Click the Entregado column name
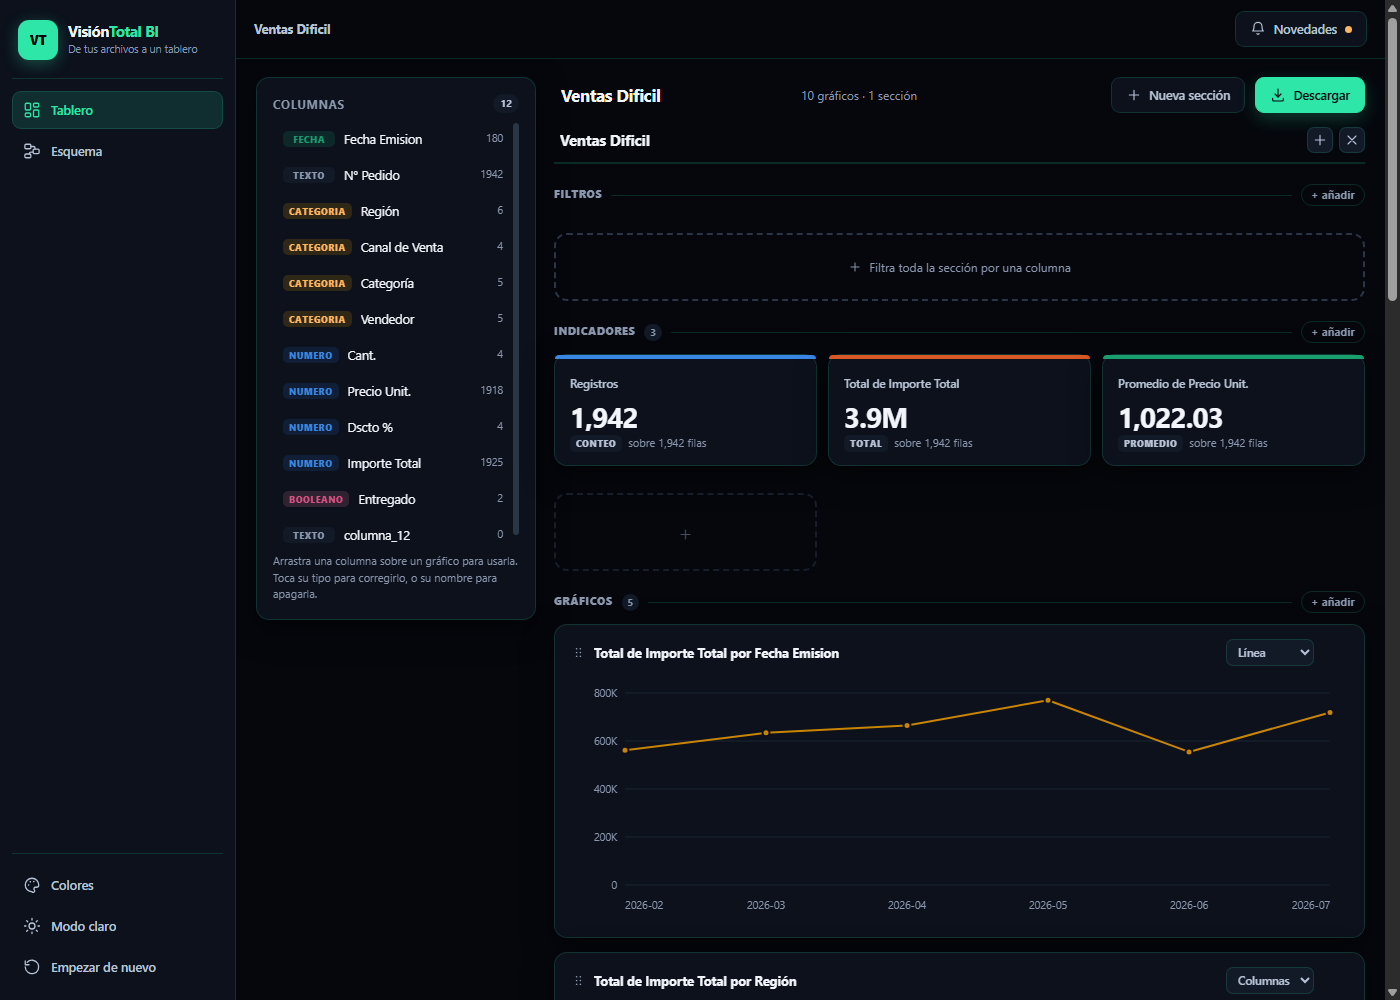Image resolution: width=1400 pixels, height=1000 pixels. [x=387, y=500]
